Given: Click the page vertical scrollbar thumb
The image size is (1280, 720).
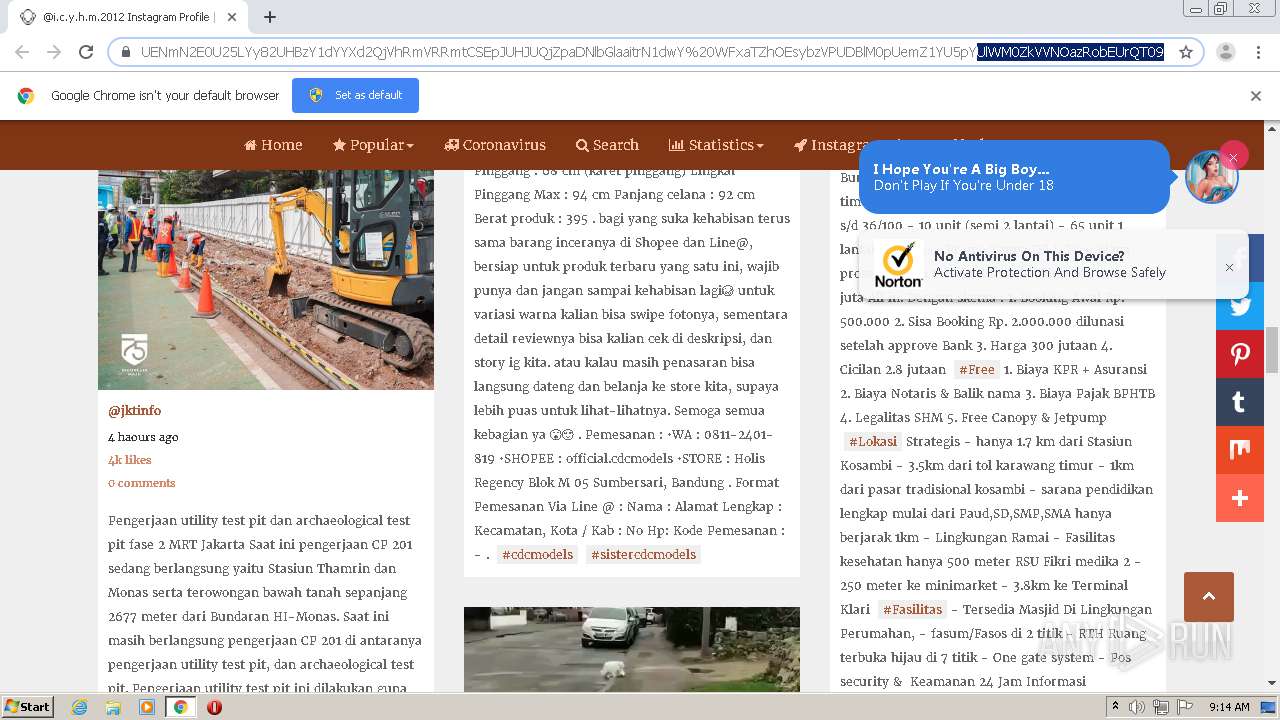Looking at the screenshot, I should coord(1272,349).
